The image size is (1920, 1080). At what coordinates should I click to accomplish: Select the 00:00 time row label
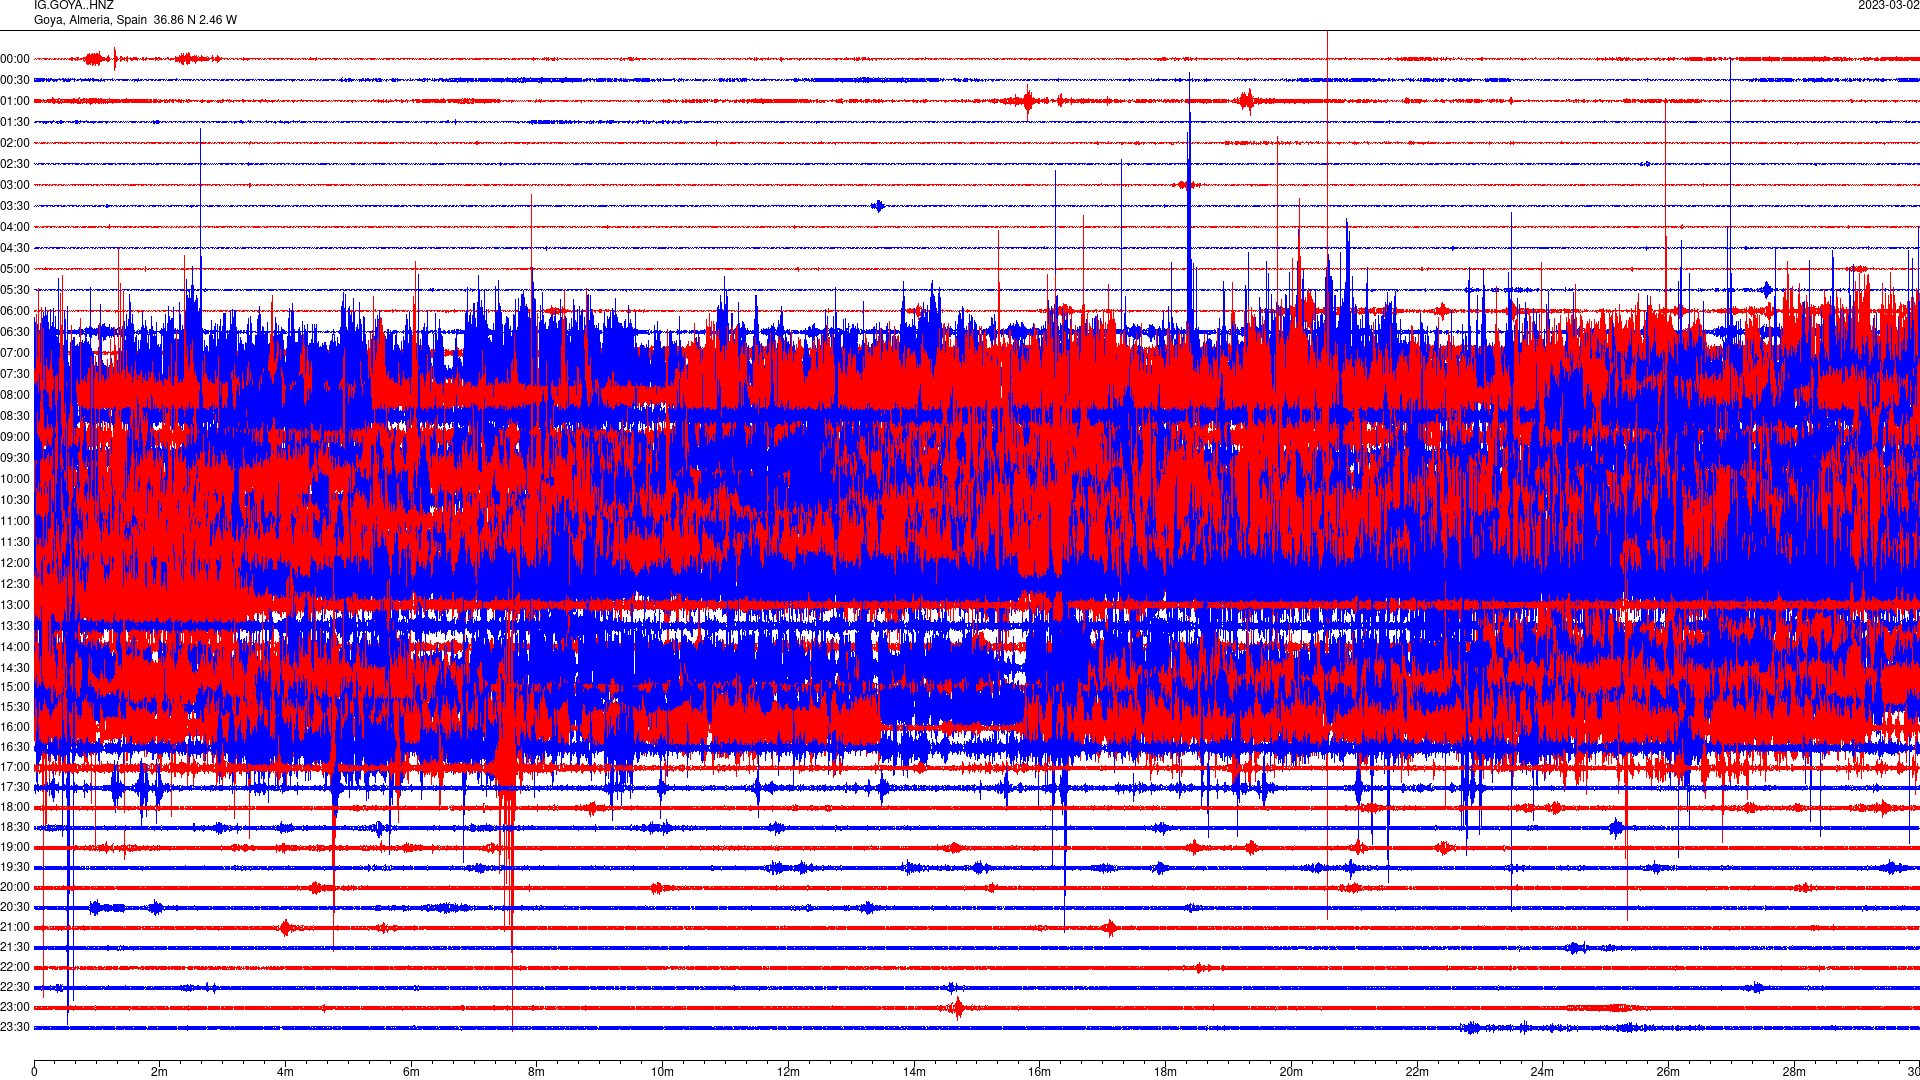point(15,59)
